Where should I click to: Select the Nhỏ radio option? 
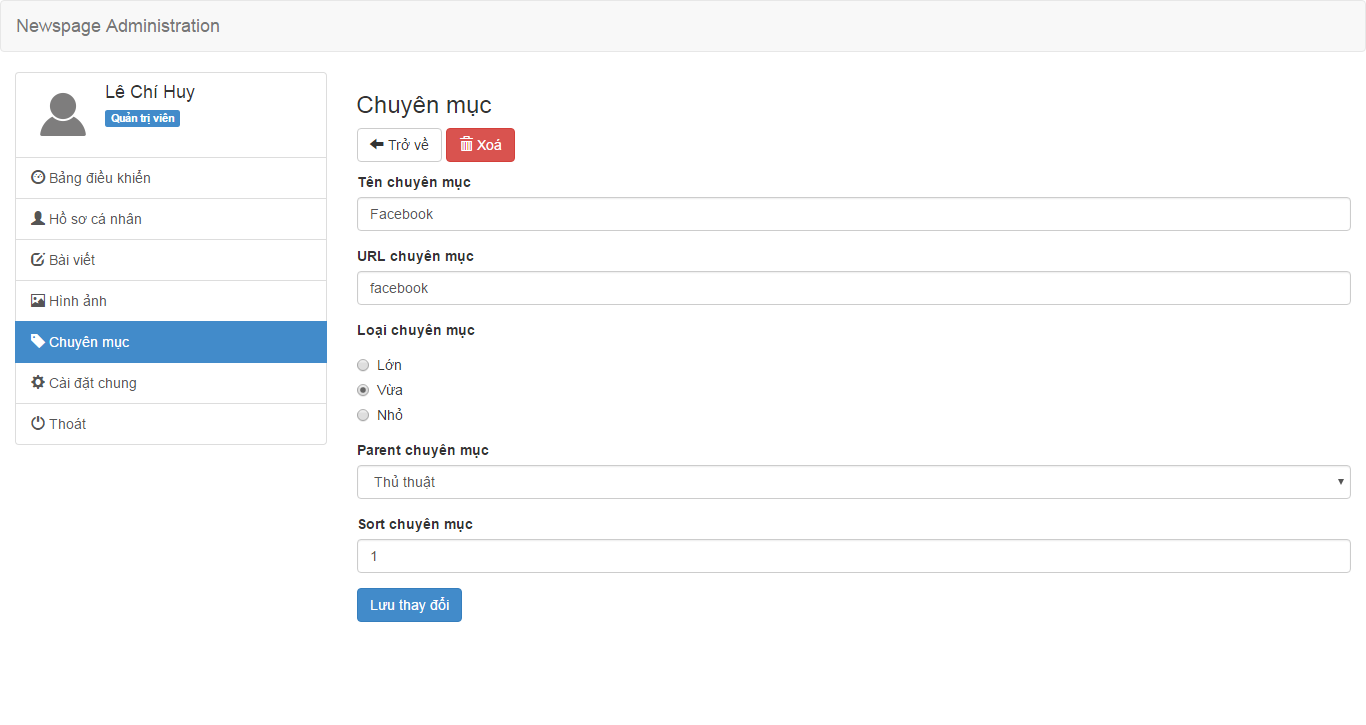(x=363, y=415)
